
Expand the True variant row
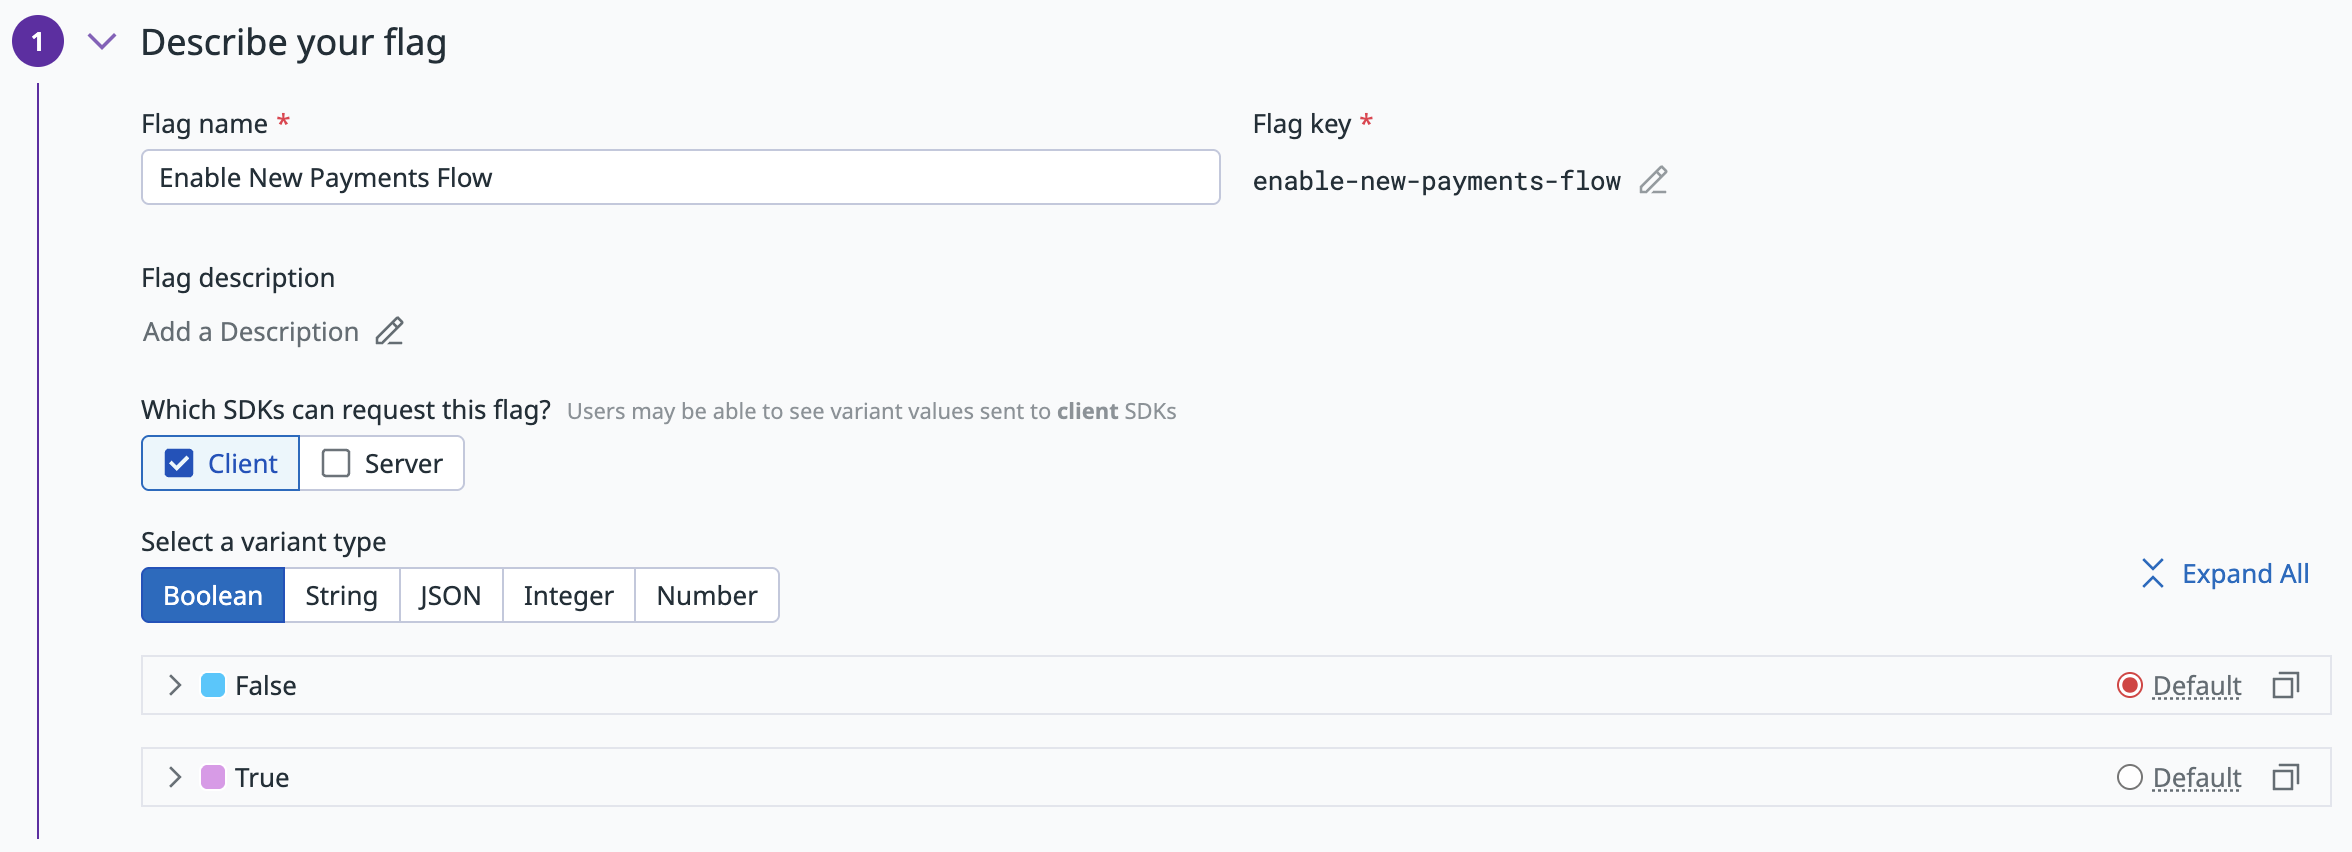[175, 777]
